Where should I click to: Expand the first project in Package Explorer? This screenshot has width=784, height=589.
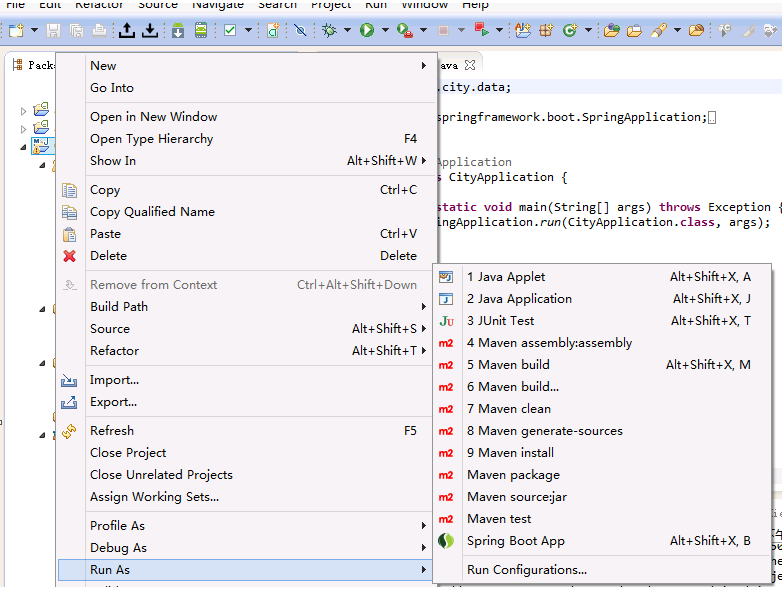(23, 111)
